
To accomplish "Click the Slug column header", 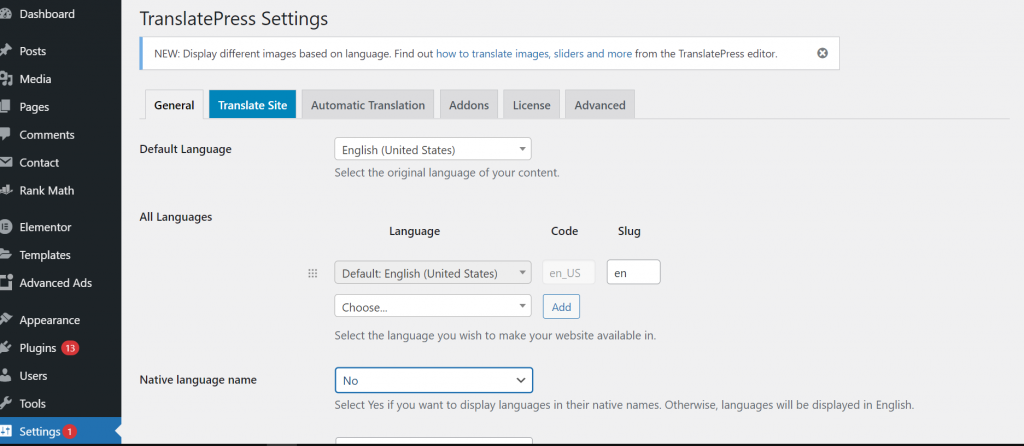I will (x=629, y=231).
